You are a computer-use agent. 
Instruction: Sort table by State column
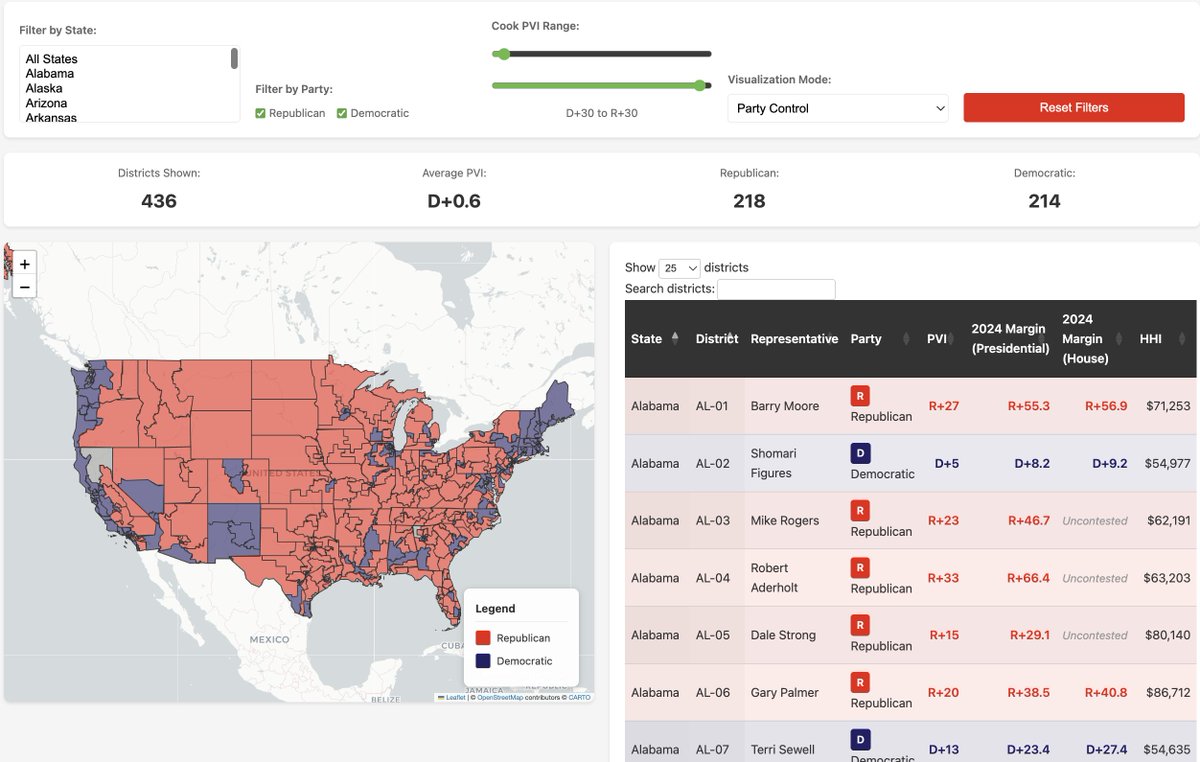click(657, 339)
